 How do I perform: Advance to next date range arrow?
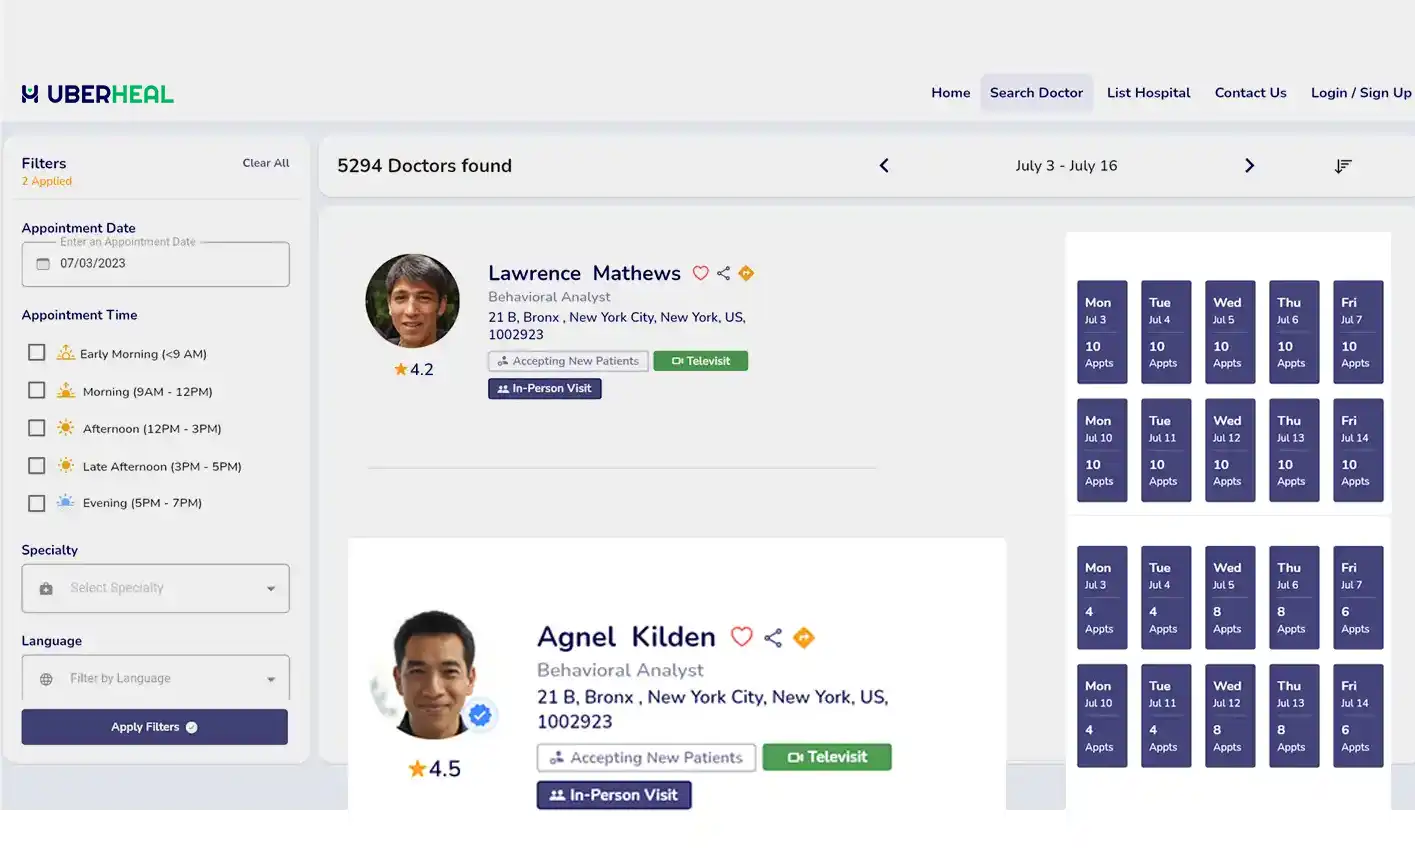pos(1249,166)
